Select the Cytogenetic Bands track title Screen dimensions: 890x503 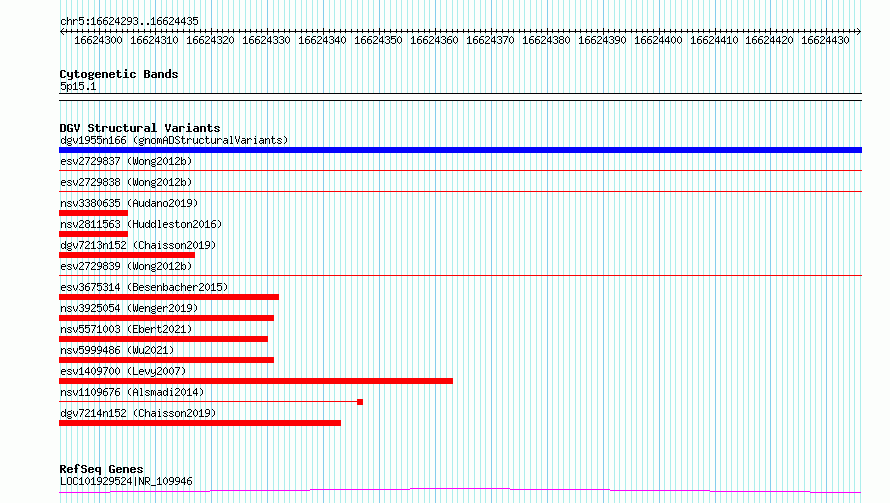pos(119,74)
